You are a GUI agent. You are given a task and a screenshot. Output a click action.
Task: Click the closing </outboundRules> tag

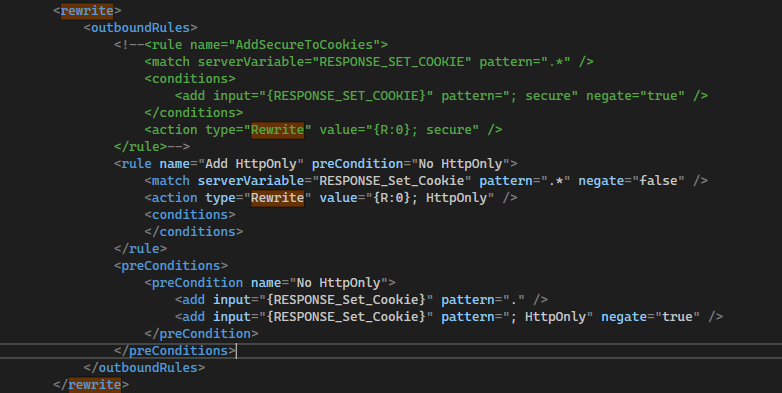144,368
